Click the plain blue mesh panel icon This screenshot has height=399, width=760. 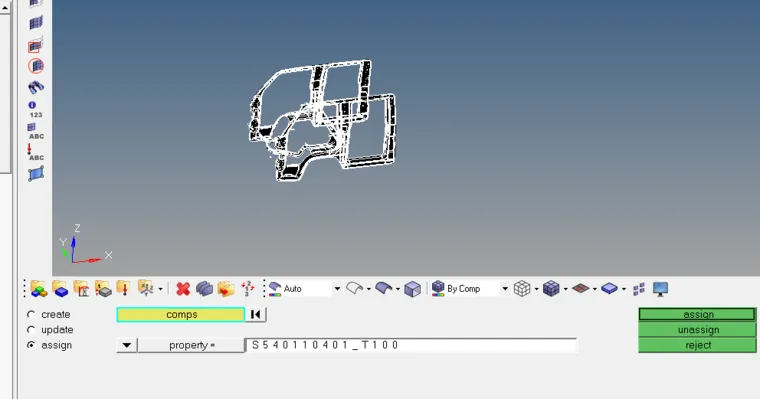(36, 23)
